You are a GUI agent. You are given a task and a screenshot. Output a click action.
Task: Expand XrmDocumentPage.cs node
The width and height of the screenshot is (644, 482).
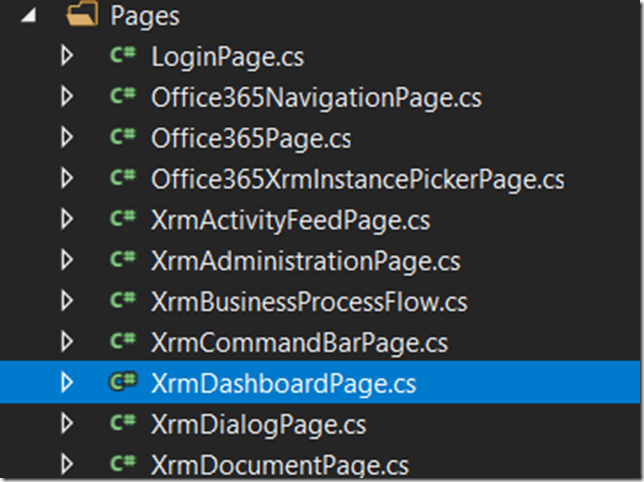click(67, 464)
